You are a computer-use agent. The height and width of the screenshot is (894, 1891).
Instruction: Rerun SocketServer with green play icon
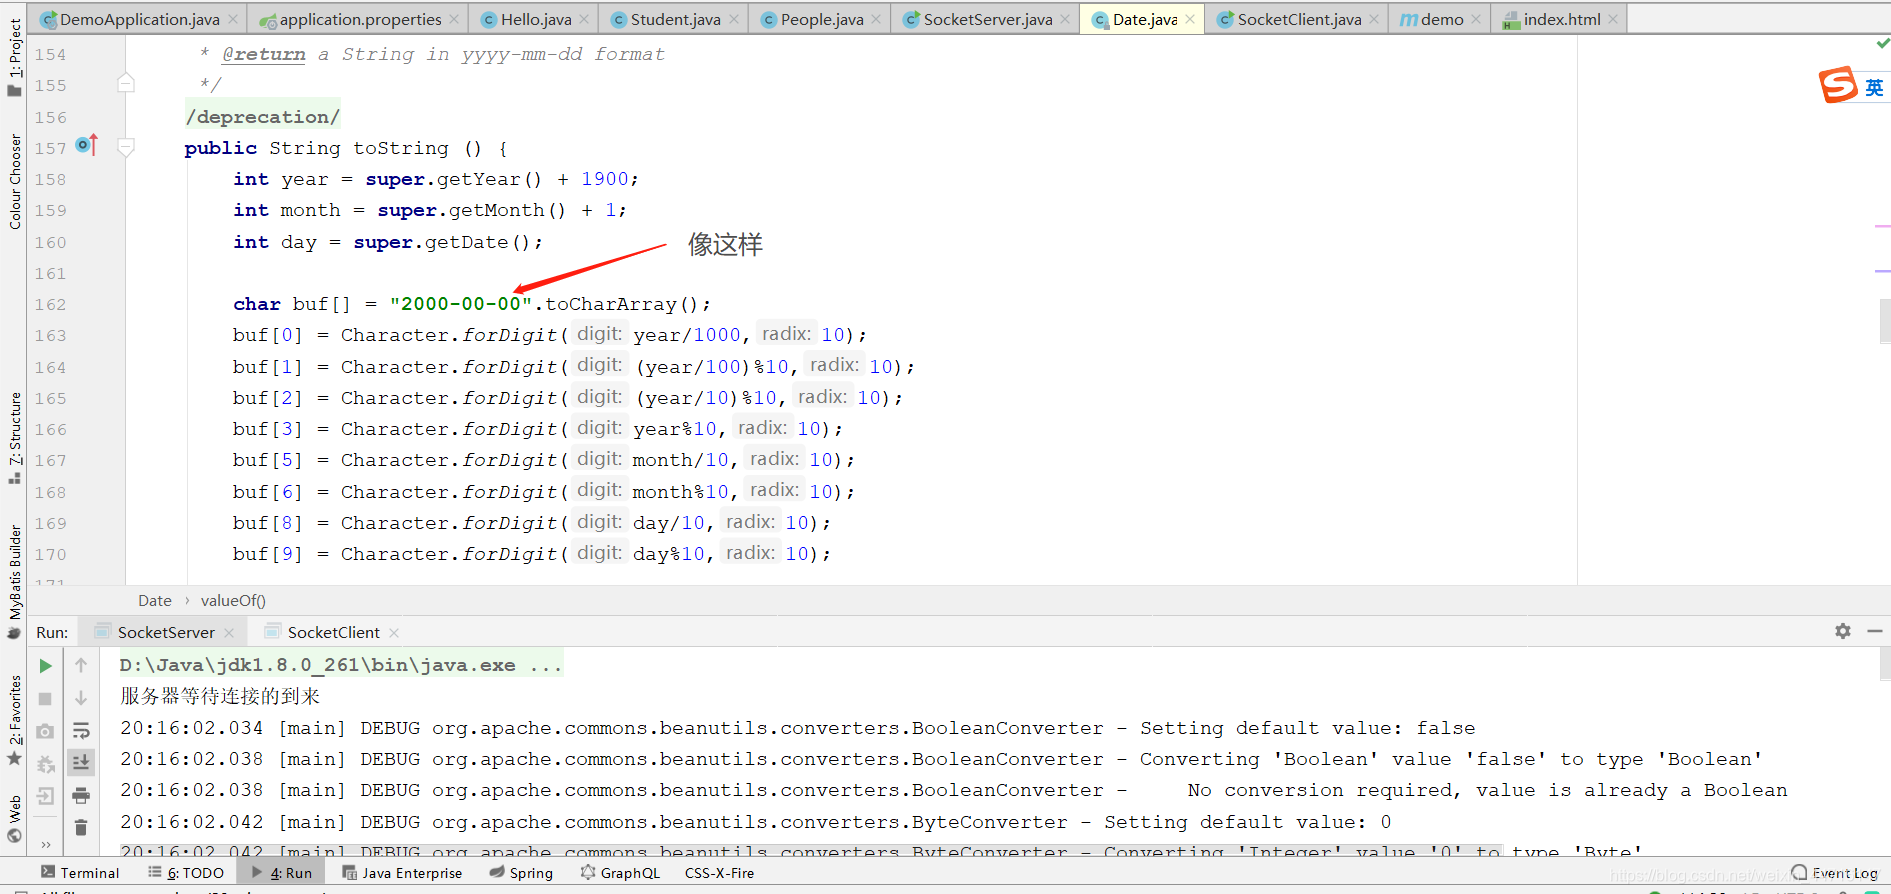tap(45, 666)
